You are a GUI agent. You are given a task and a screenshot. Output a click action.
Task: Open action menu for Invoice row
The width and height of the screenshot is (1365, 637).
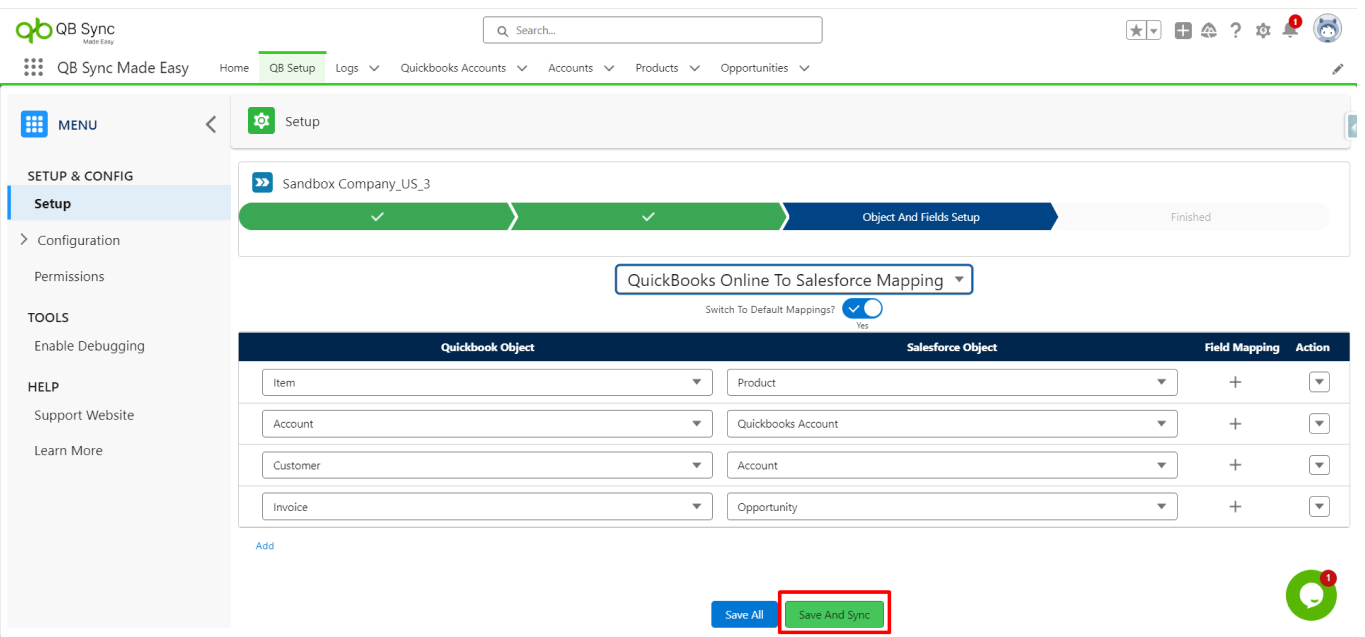point(1319,507)
